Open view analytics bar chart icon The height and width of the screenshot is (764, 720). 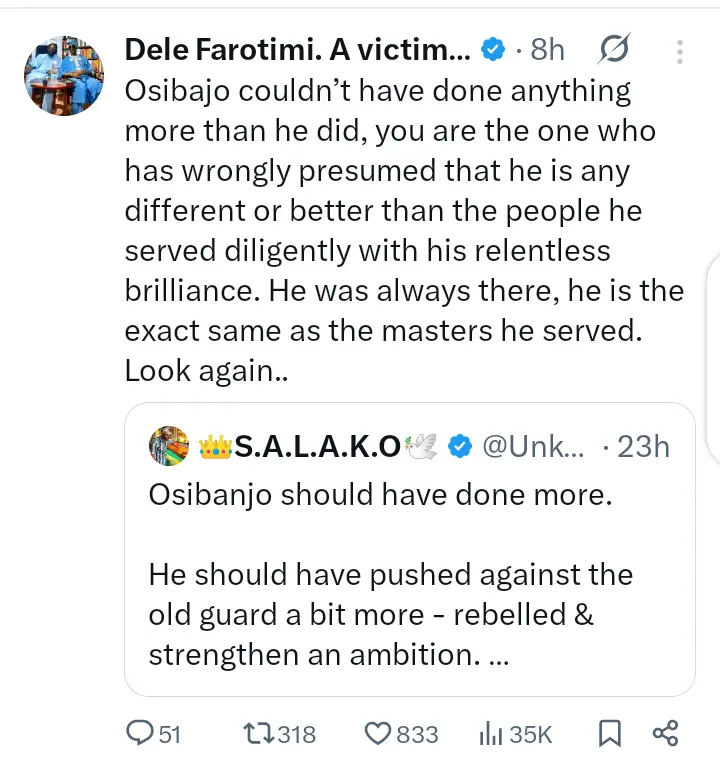pos(490,734)
